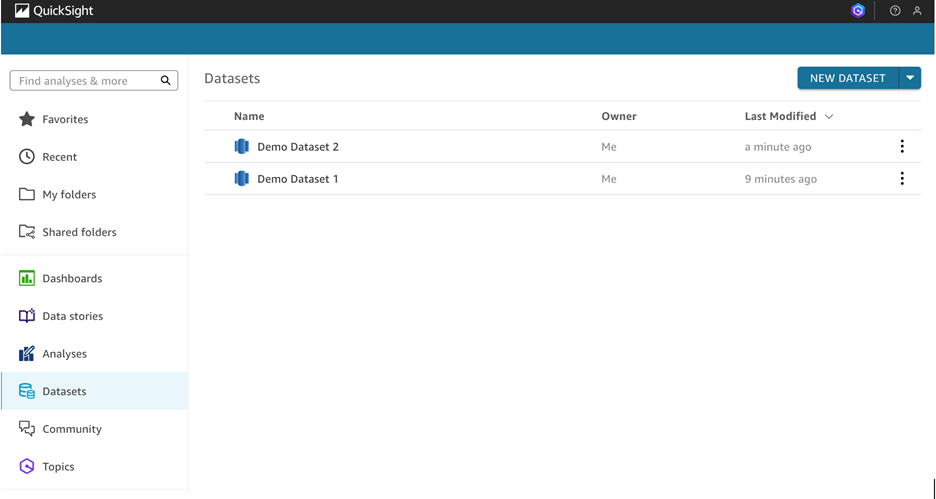
Task: Open My folders
Action: coord(69,195)
